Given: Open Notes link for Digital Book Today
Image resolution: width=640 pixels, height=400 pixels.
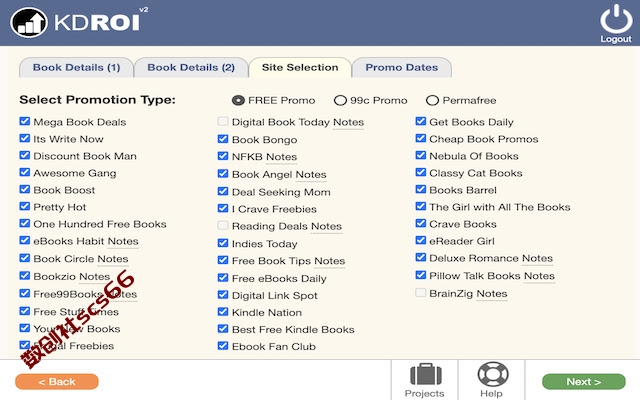Looking at the screenshot, I should 348,122.
